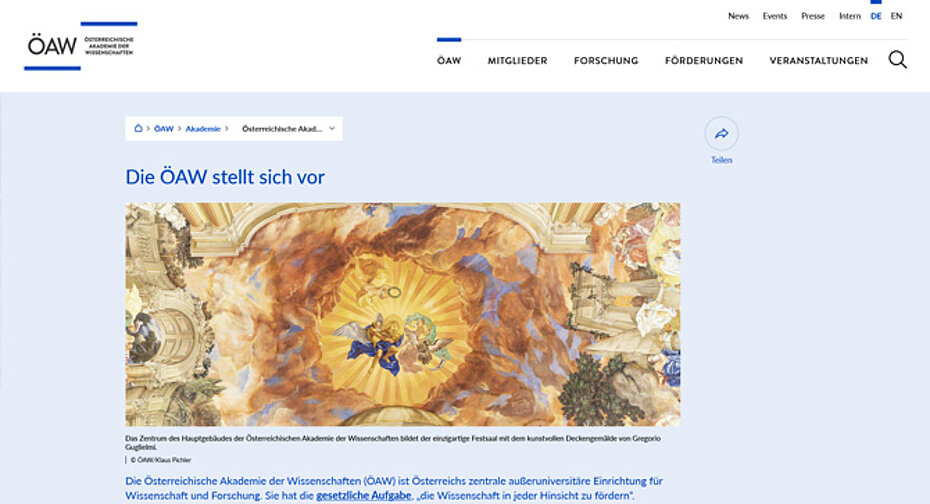Click the Presse top link
930x504 pixels.
(813, 16)
